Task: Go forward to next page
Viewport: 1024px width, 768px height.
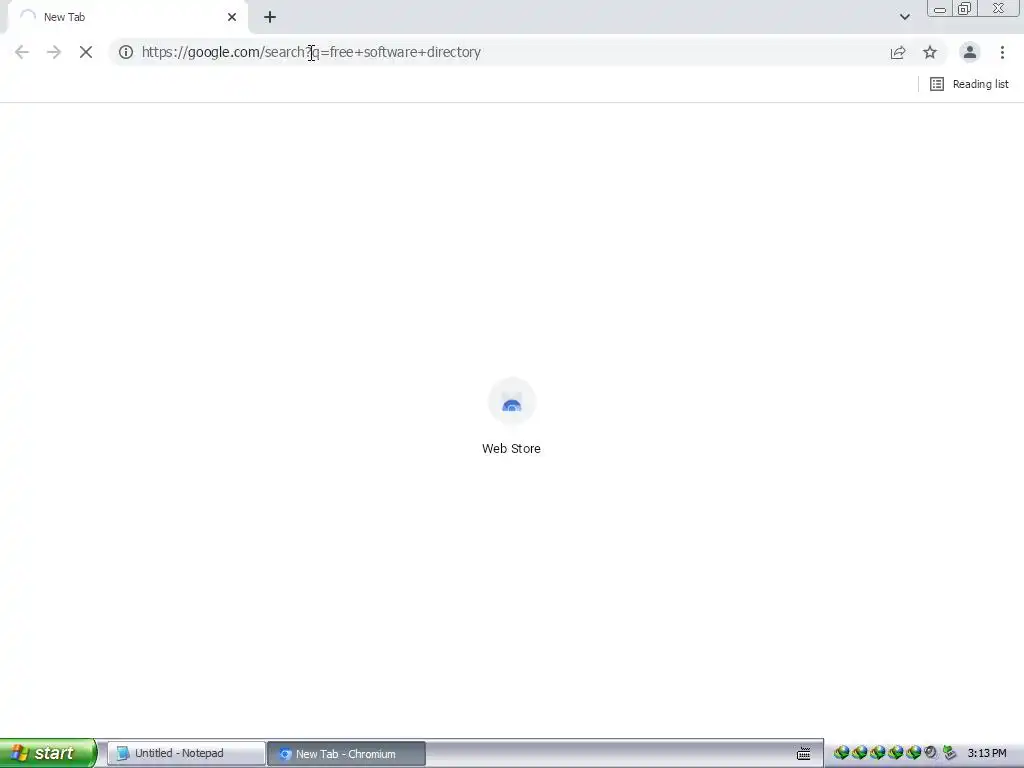Action: [54, 52]
